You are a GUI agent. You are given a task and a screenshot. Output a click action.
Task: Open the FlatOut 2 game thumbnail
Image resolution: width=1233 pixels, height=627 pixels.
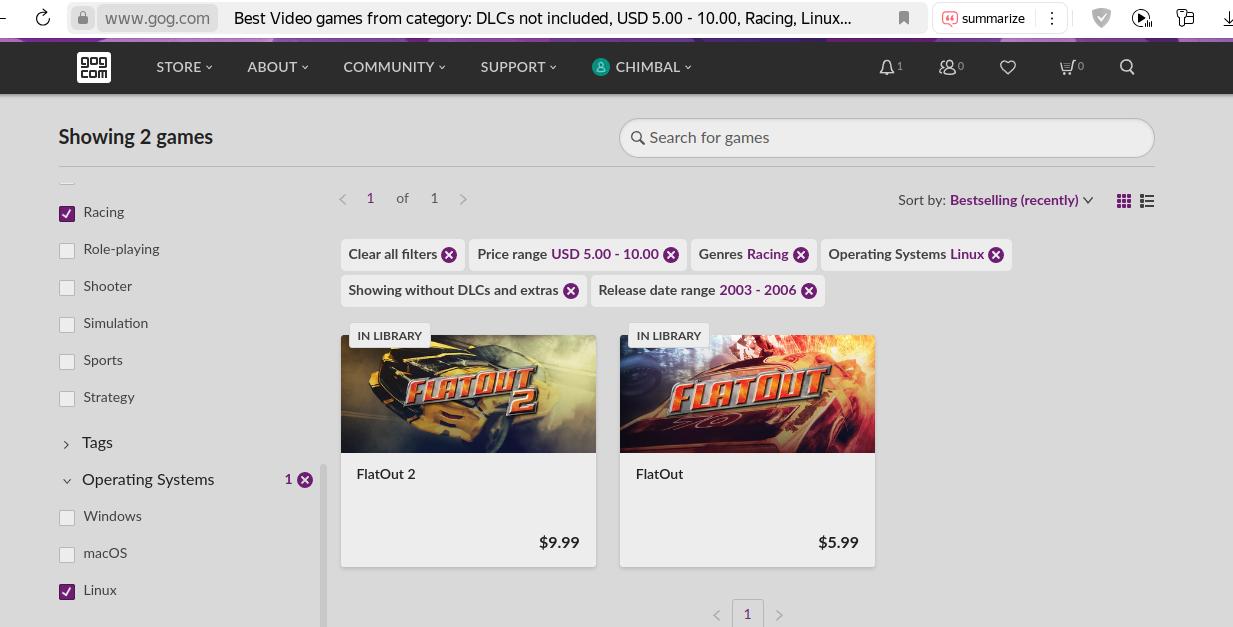coord(468,394)
